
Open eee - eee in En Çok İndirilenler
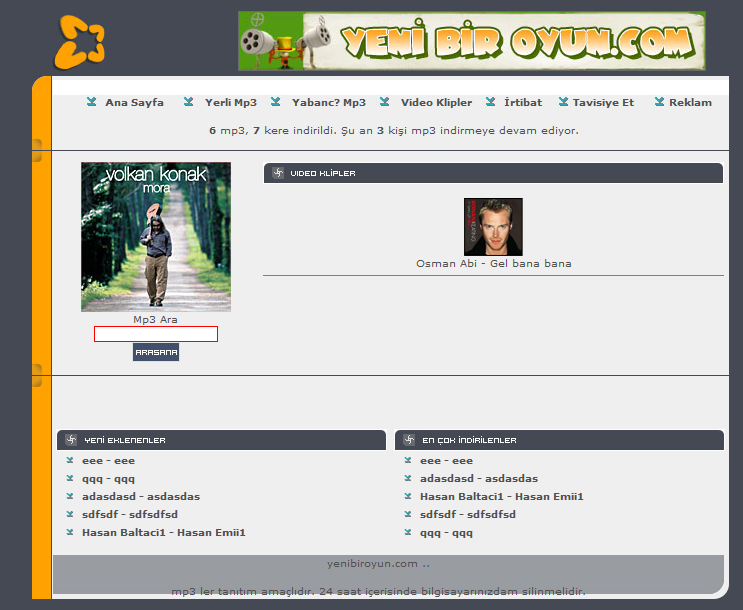[x=446, y=461]
